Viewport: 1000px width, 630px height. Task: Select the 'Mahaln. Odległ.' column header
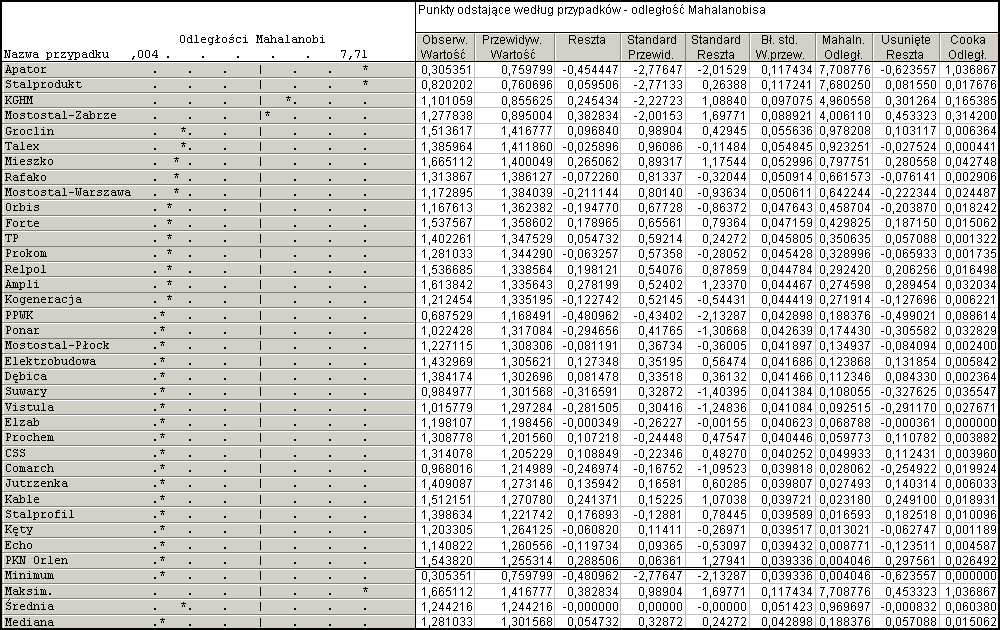tap(842, 47)
